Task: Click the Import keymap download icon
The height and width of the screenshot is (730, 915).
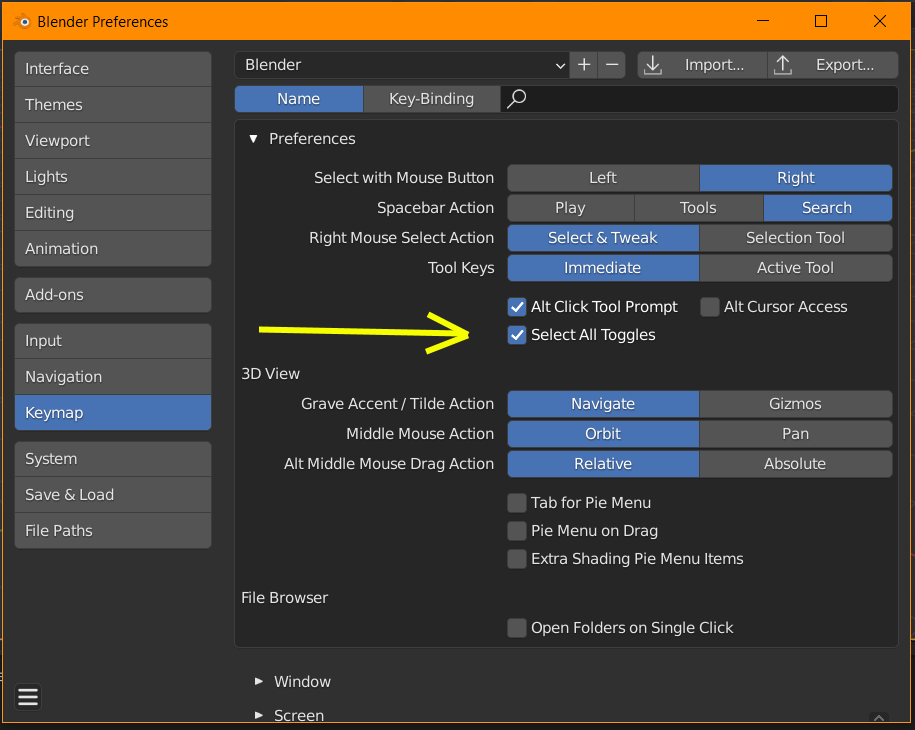Action: pyautogui.click(x=653, y=65)
